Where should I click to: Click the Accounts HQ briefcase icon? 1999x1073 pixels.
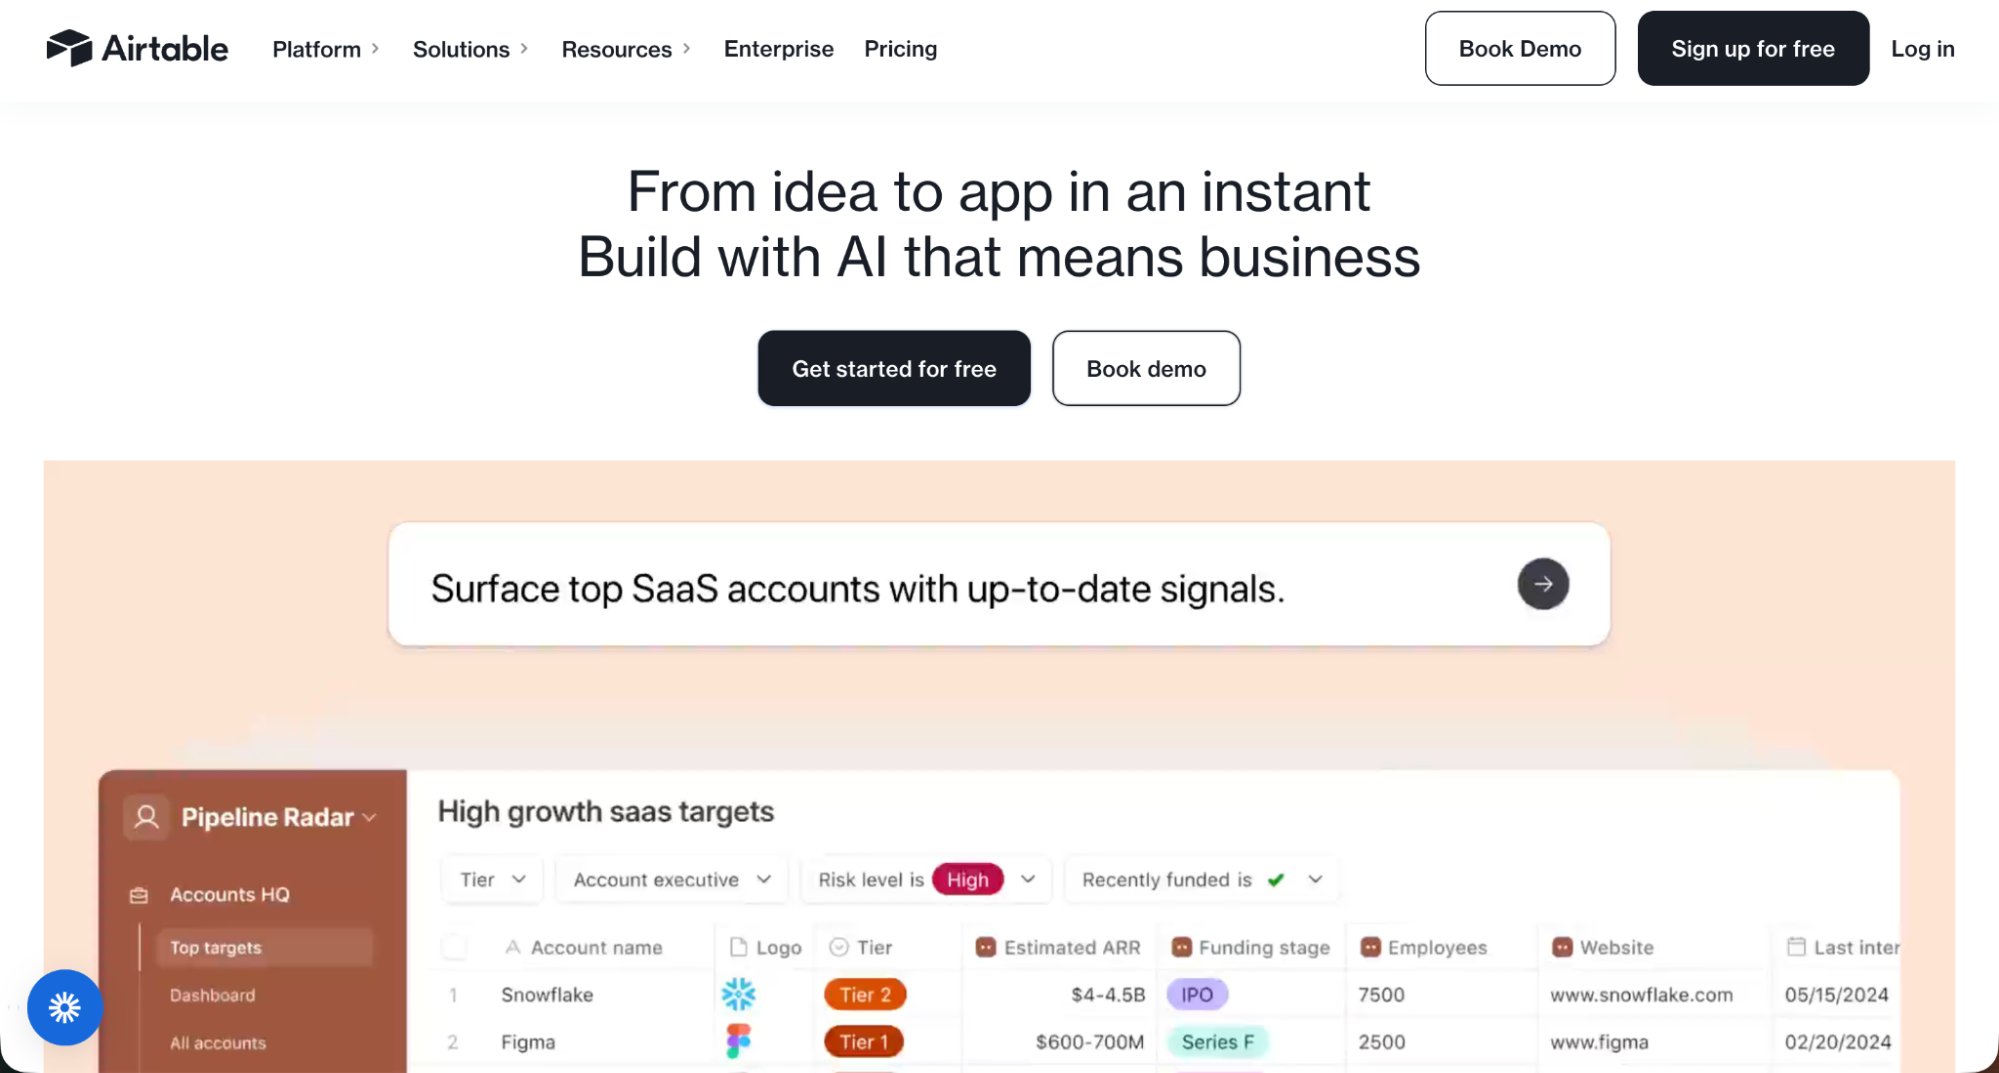tap(137, 894)
